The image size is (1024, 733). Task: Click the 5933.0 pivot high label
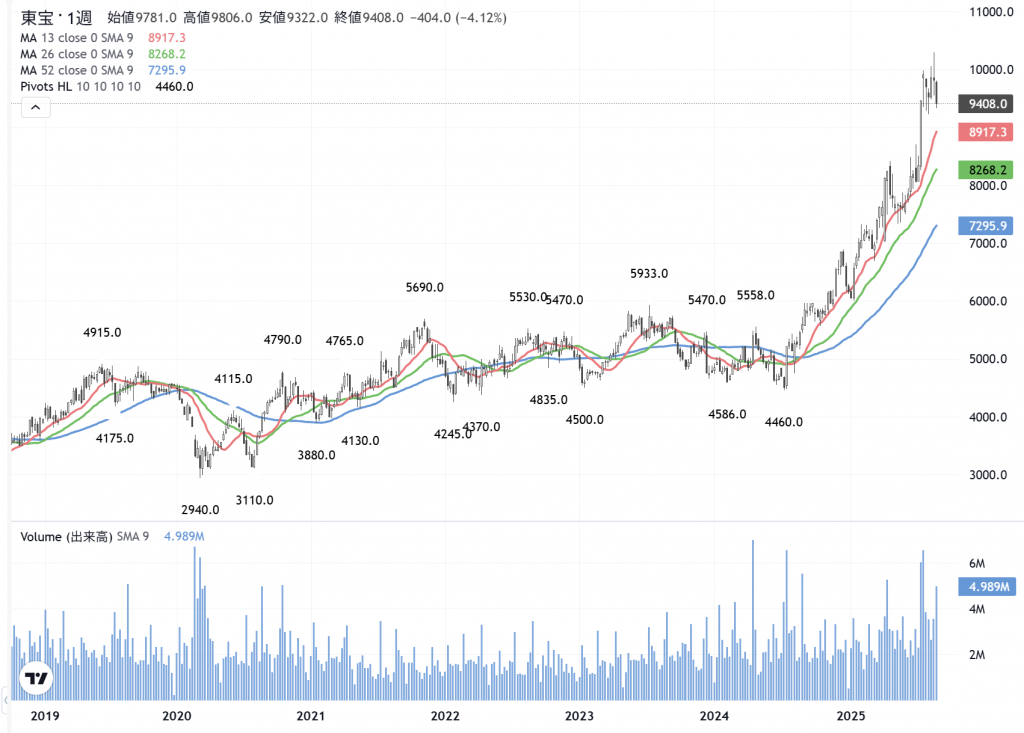tap(649, 274)
